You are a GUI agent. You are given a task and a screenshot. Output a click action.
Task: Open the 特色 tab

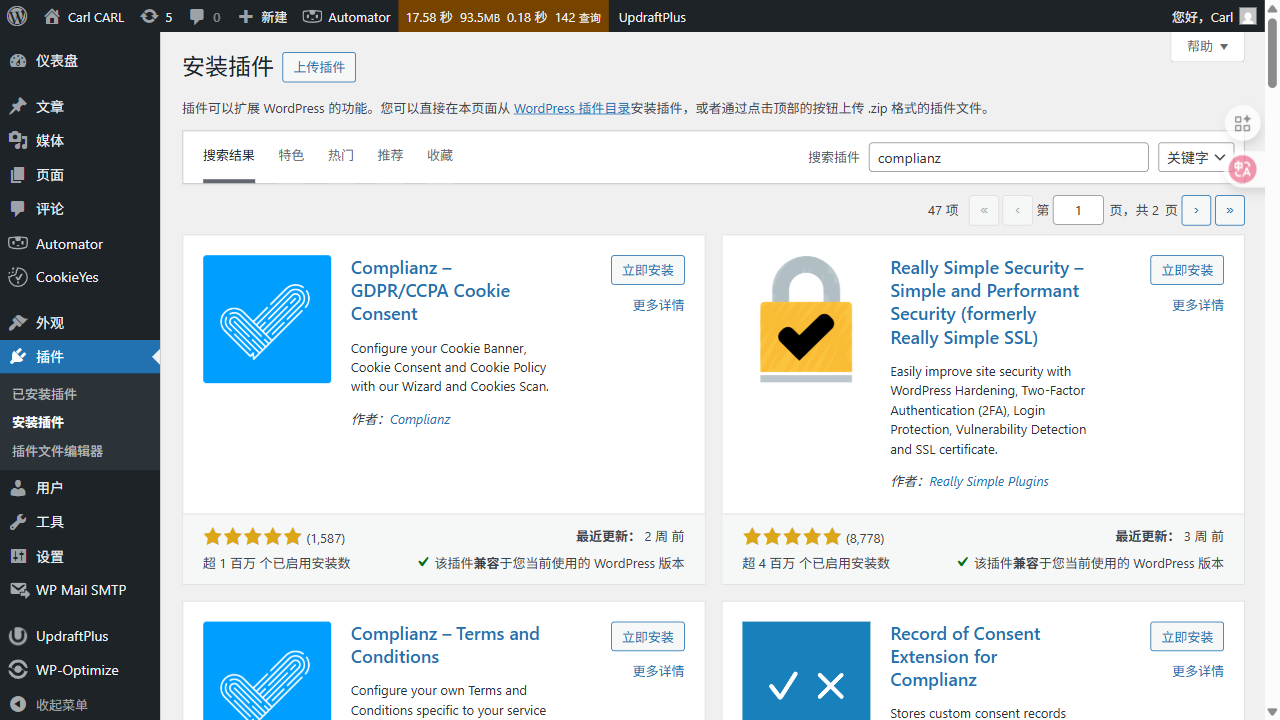(x=291, y=155)
